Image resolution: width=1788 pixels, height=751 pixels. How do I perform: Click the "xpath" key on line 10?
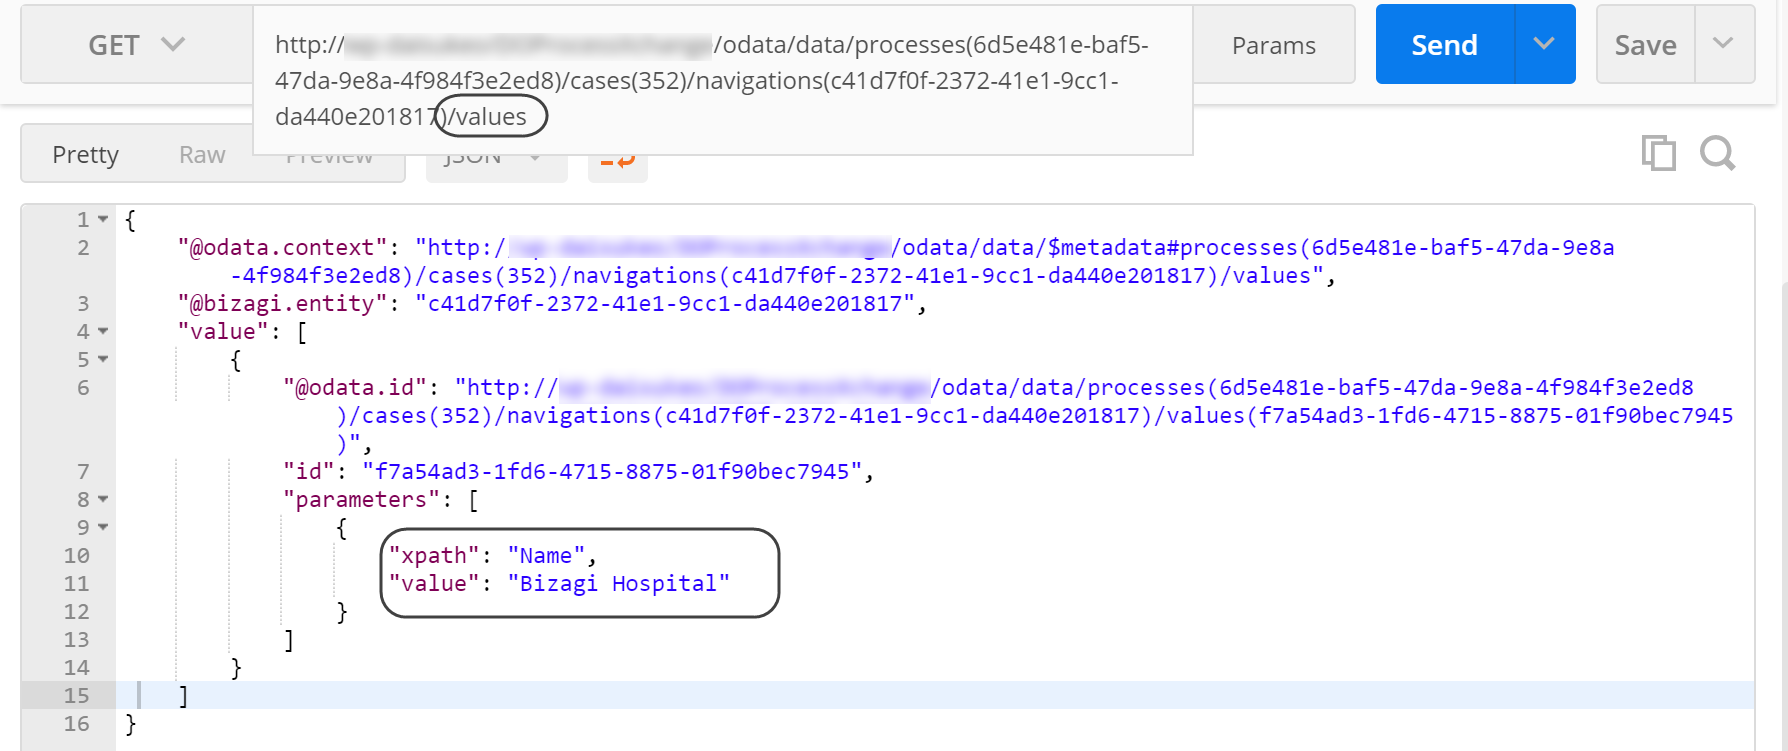(434, 555)
